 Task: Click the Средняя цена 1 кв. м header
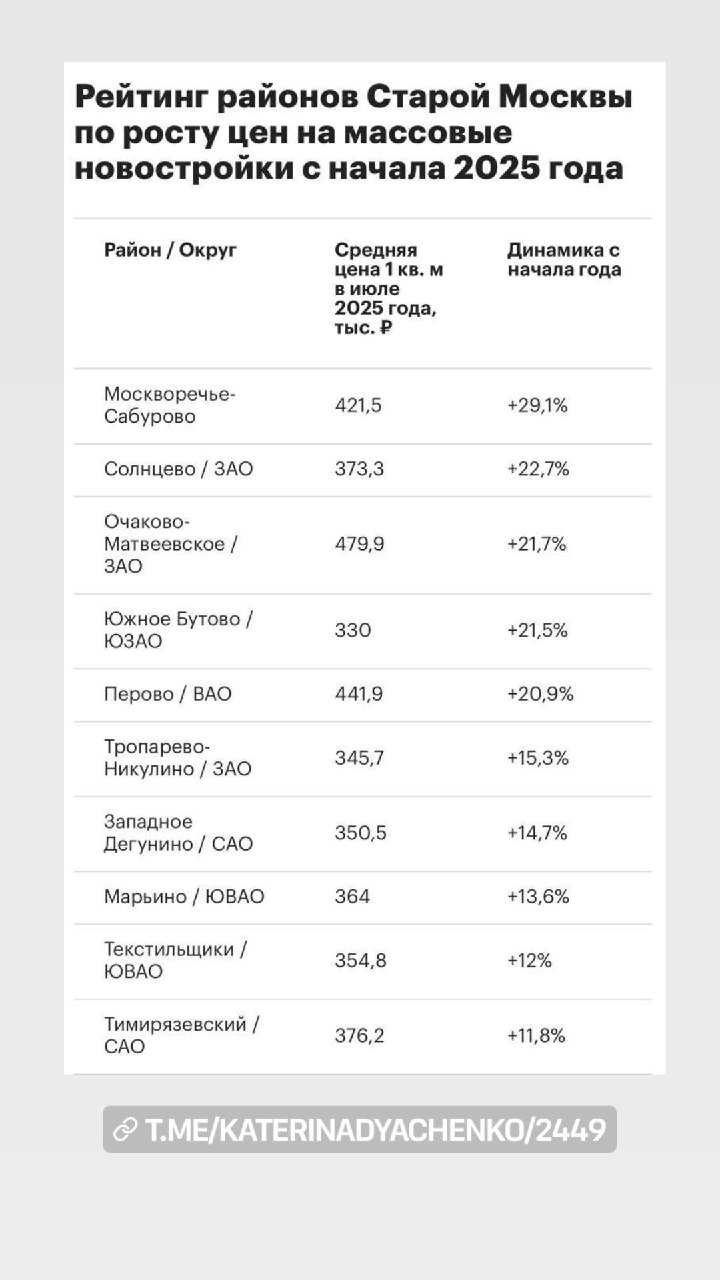pyautogui.click(x=390, y=290)
